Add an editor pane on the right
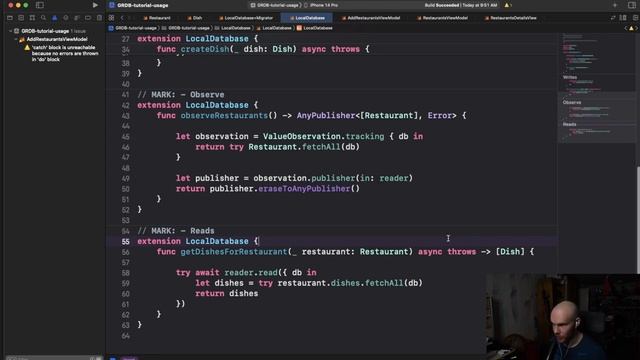The image size is (640, 360). coord(635,18)
